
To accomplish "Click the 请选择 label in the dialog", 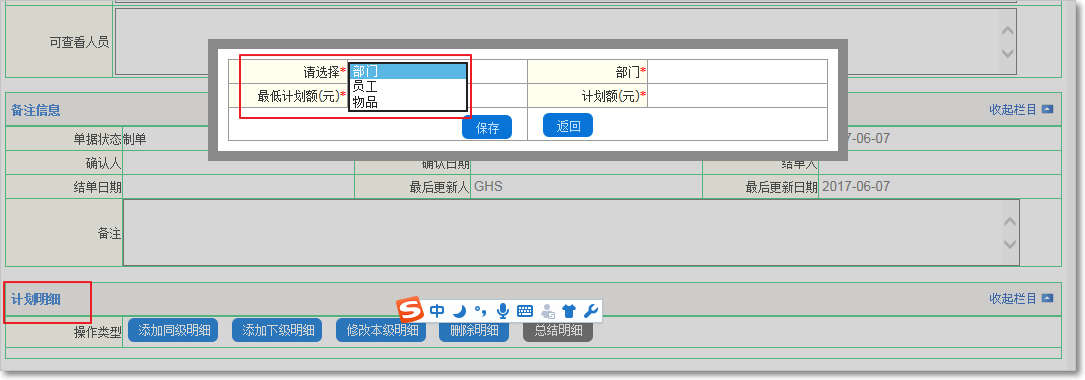I will click(x=322, y=72).
